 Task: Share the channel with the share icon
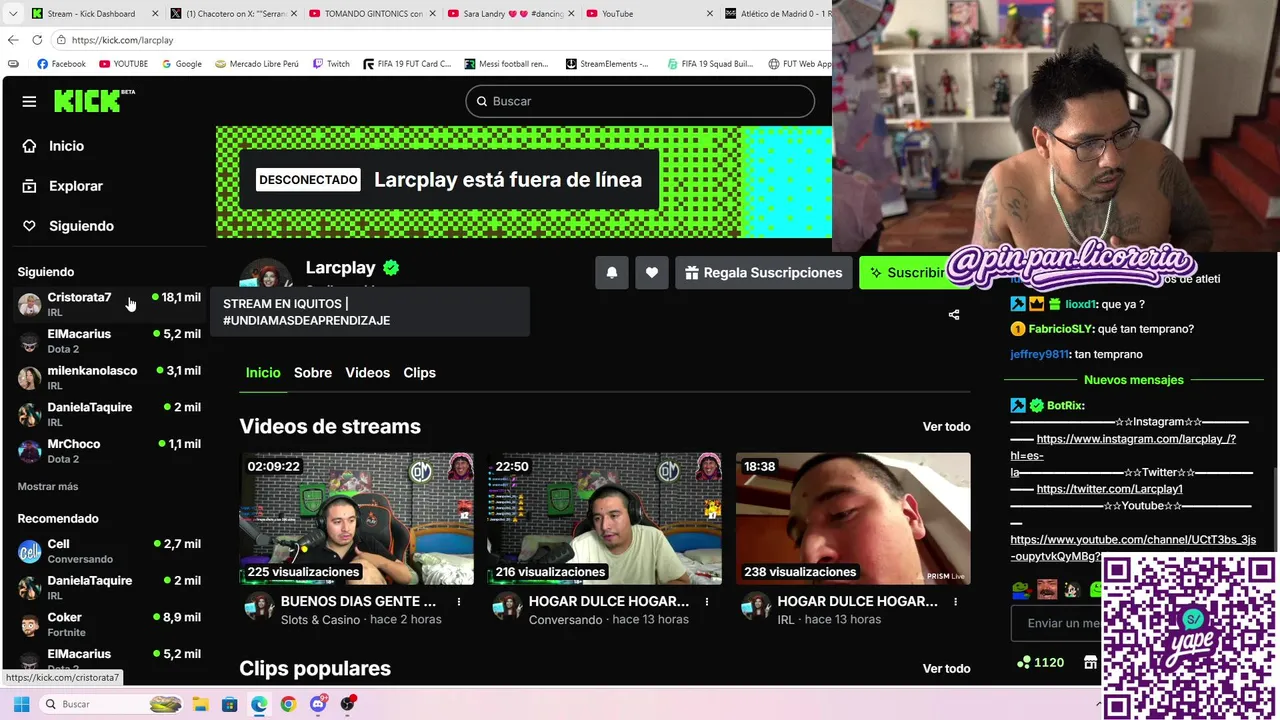point(954,314)
